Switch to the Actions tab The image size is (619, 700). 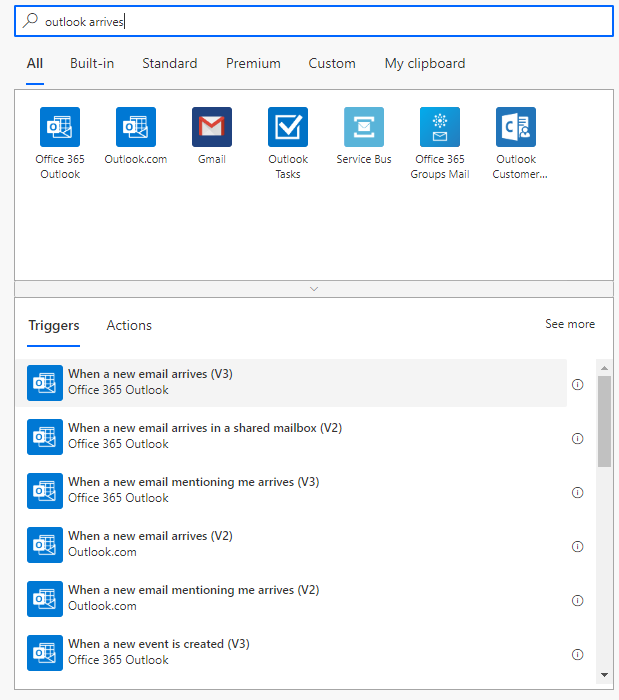click(129, 325)
